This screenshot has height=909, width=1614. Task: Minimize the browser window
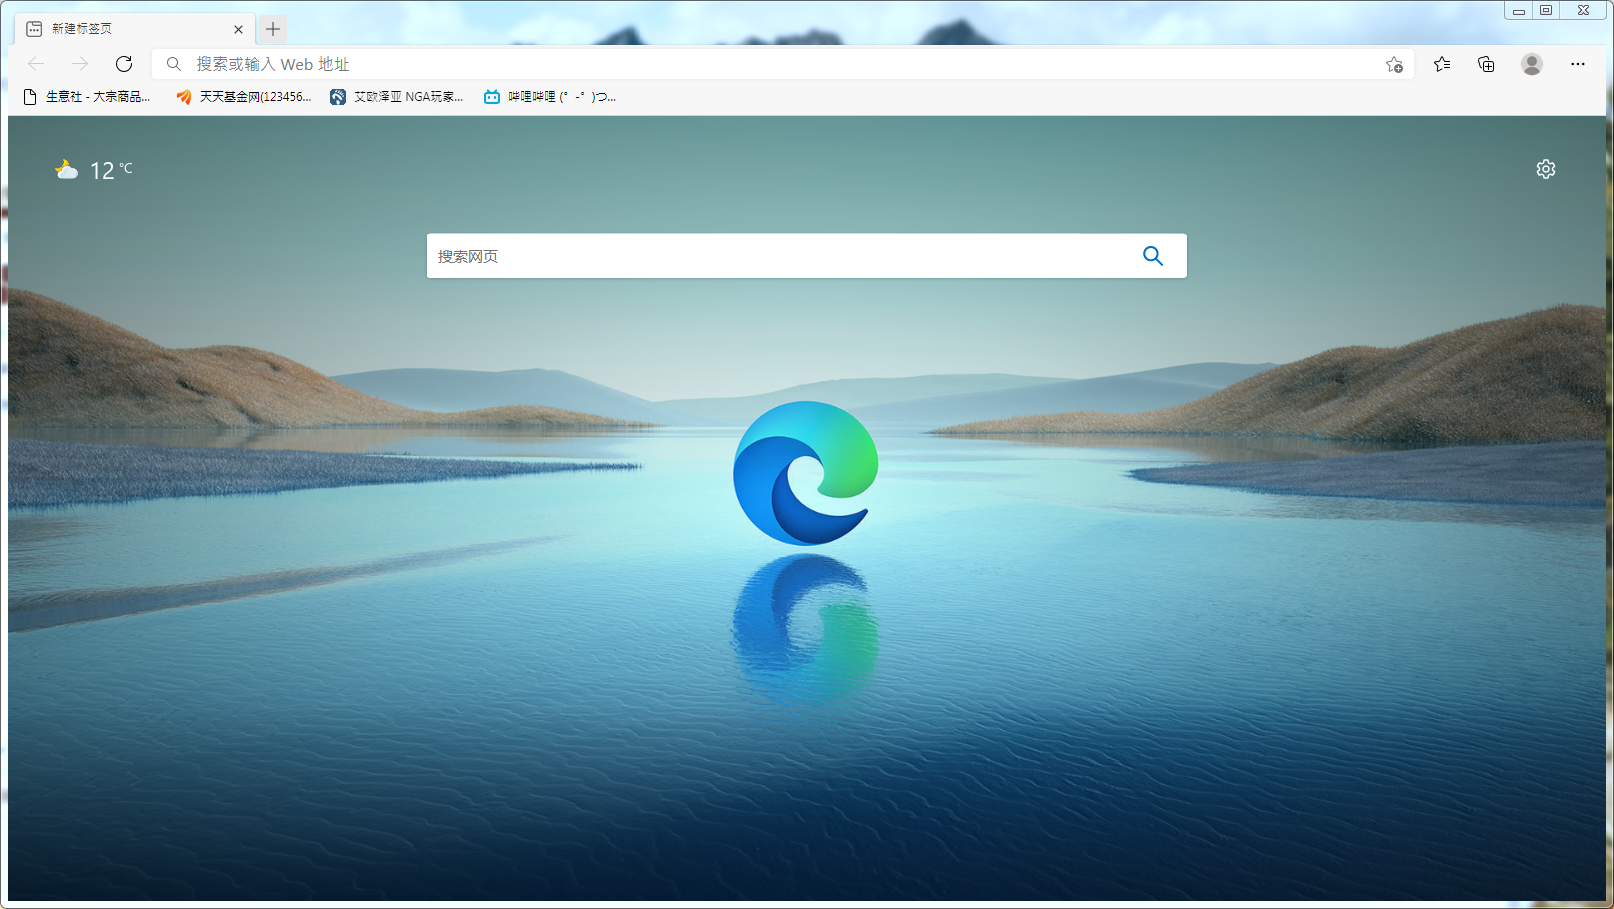tap(1518, 10)
